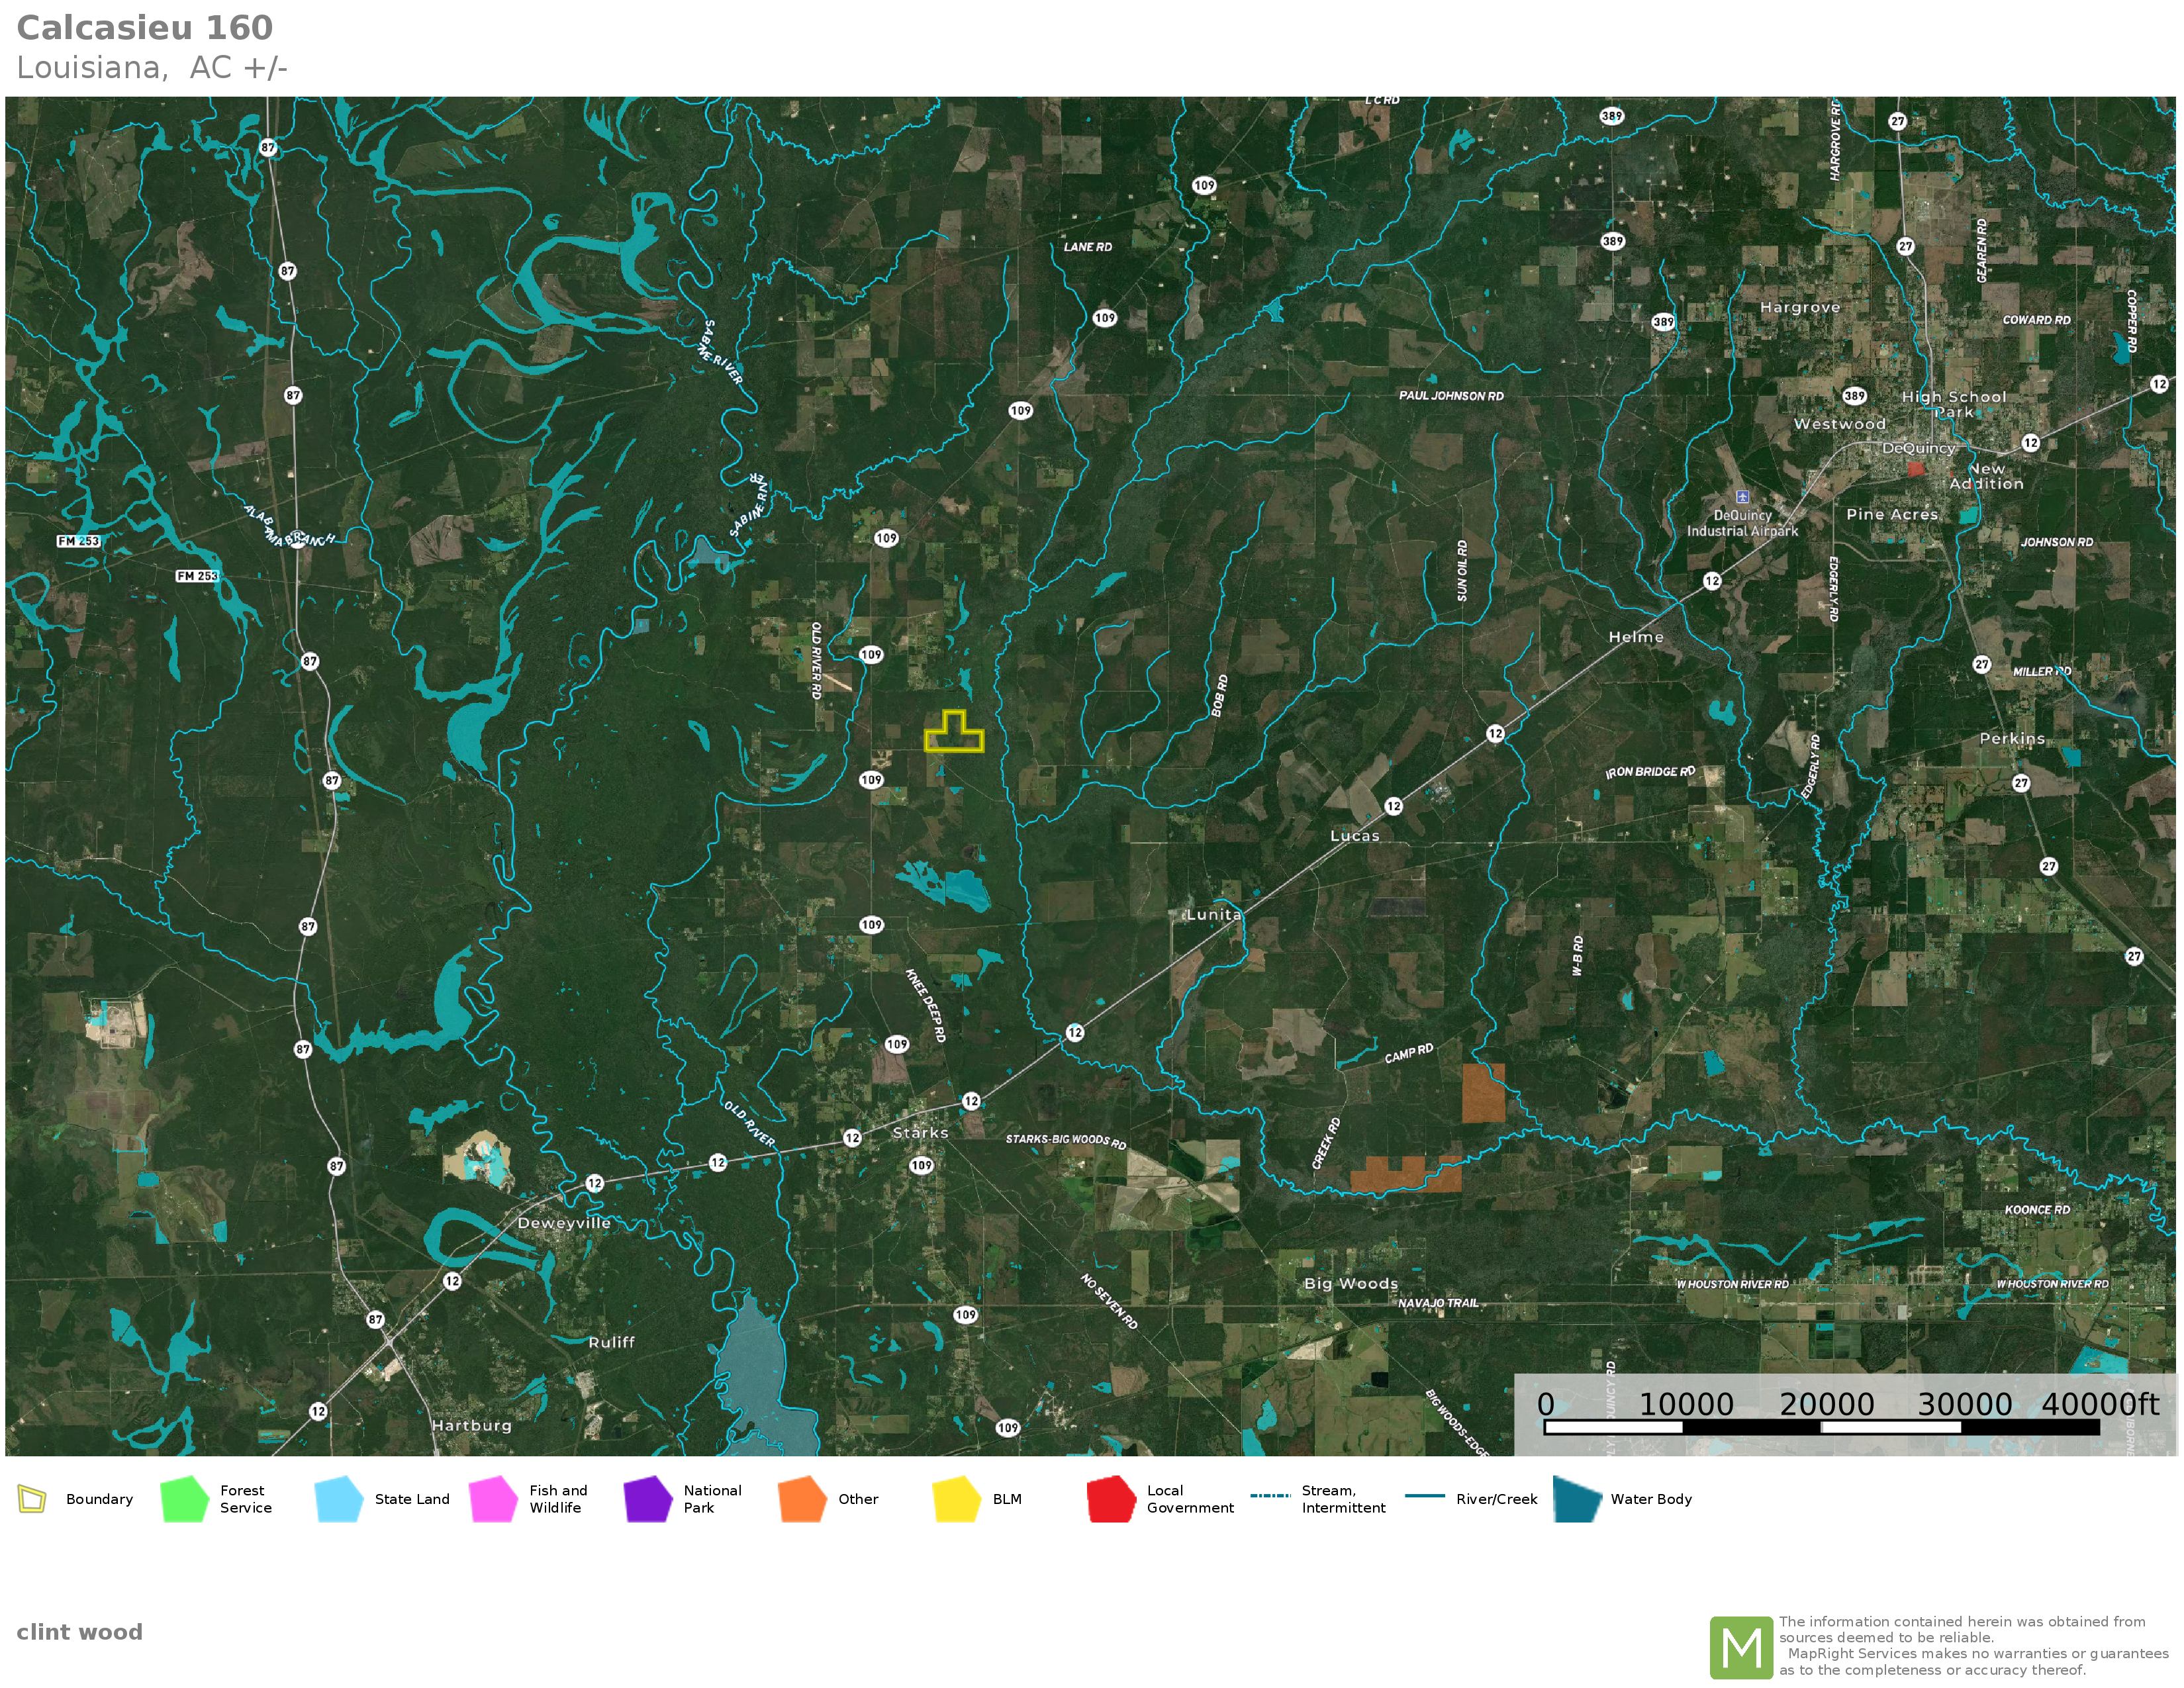Viewport: 2184px width, 1688px height.
Task: Click the Lunita town label
Action: pyautogui.click(x=1213, y=915)
